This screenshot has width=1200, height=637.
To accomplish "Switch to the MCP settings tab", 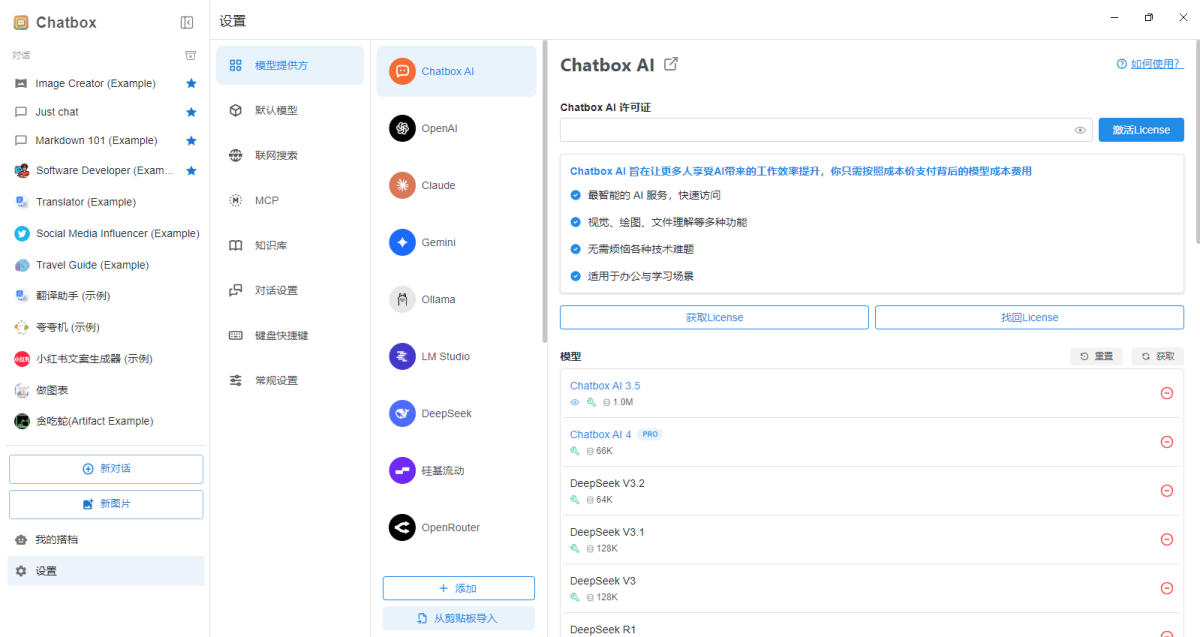I will pos(290,200).
